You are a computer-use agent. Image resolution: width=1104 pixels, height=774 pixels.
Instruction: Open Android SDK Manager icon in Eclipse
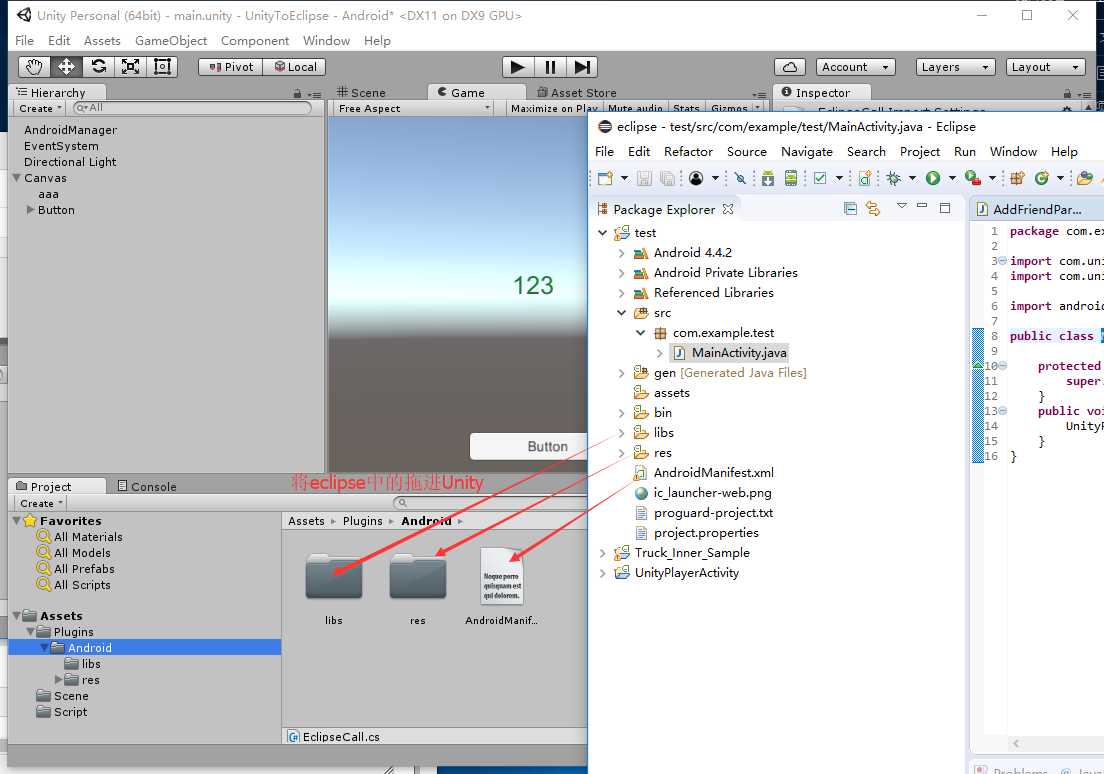point(767,178)
